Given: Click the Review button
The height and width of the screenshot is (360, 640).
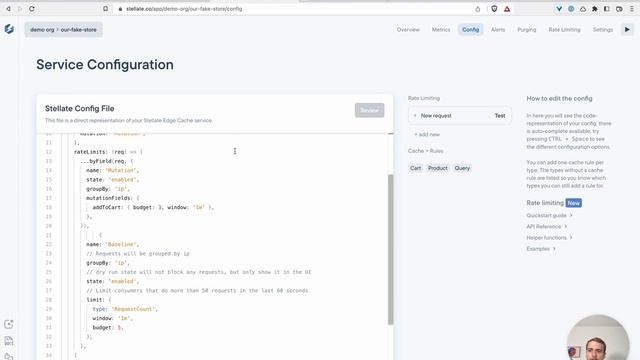Looking at the screenshot, I should pos(369,110).
